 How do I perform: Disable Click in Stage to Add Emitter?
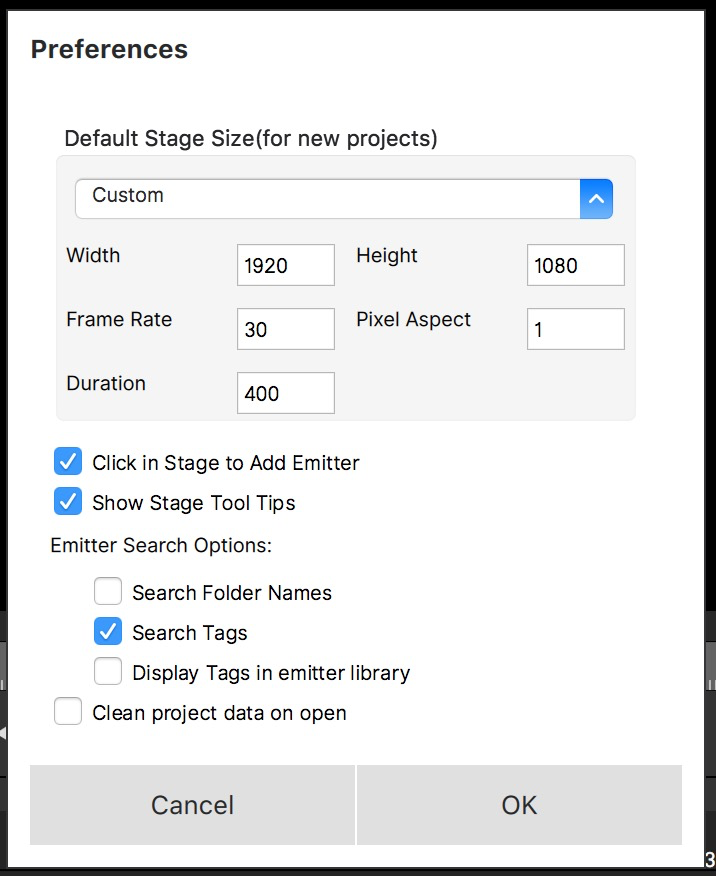tap(68, 462)
